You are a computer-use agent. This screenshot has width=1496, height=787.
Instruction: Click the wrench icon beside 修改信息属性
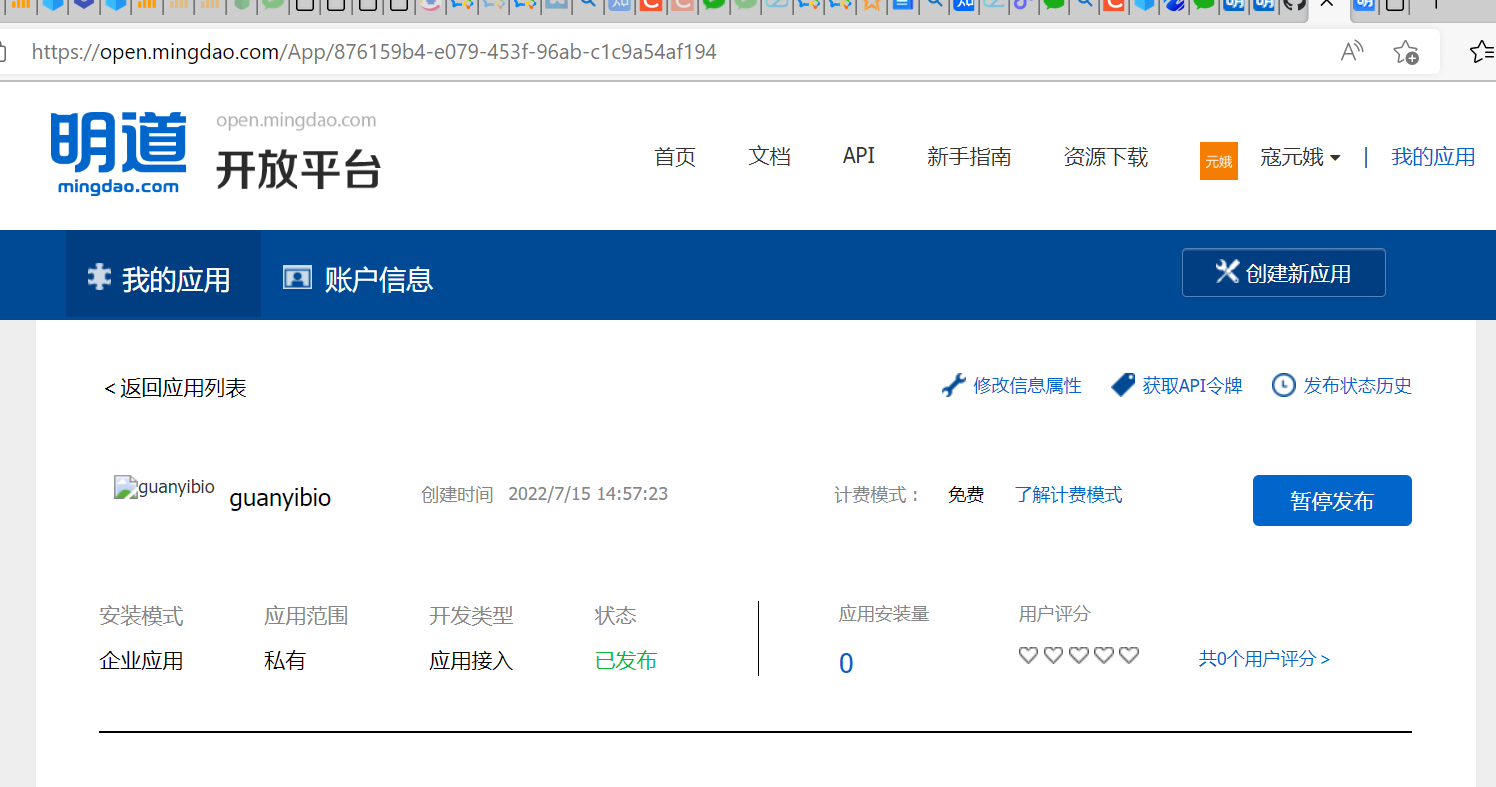[954, 385]
